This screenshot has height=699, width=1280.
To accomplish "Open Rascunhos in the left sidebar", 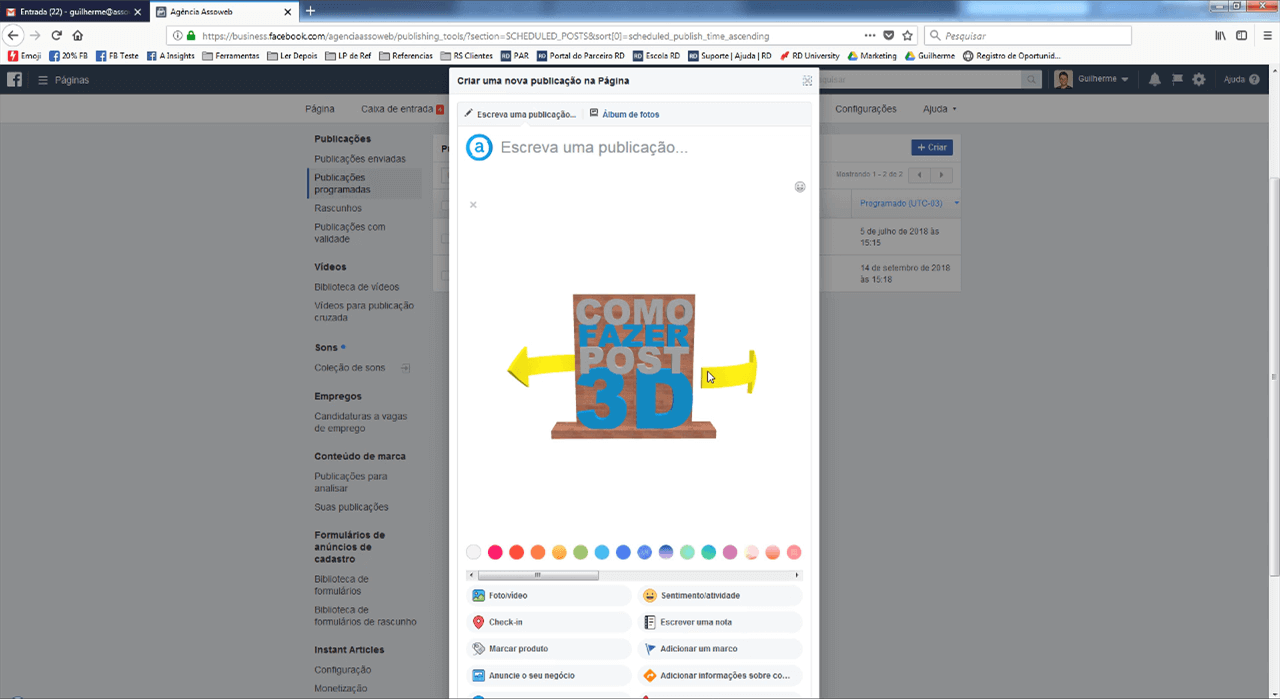I will pos(338,208).
